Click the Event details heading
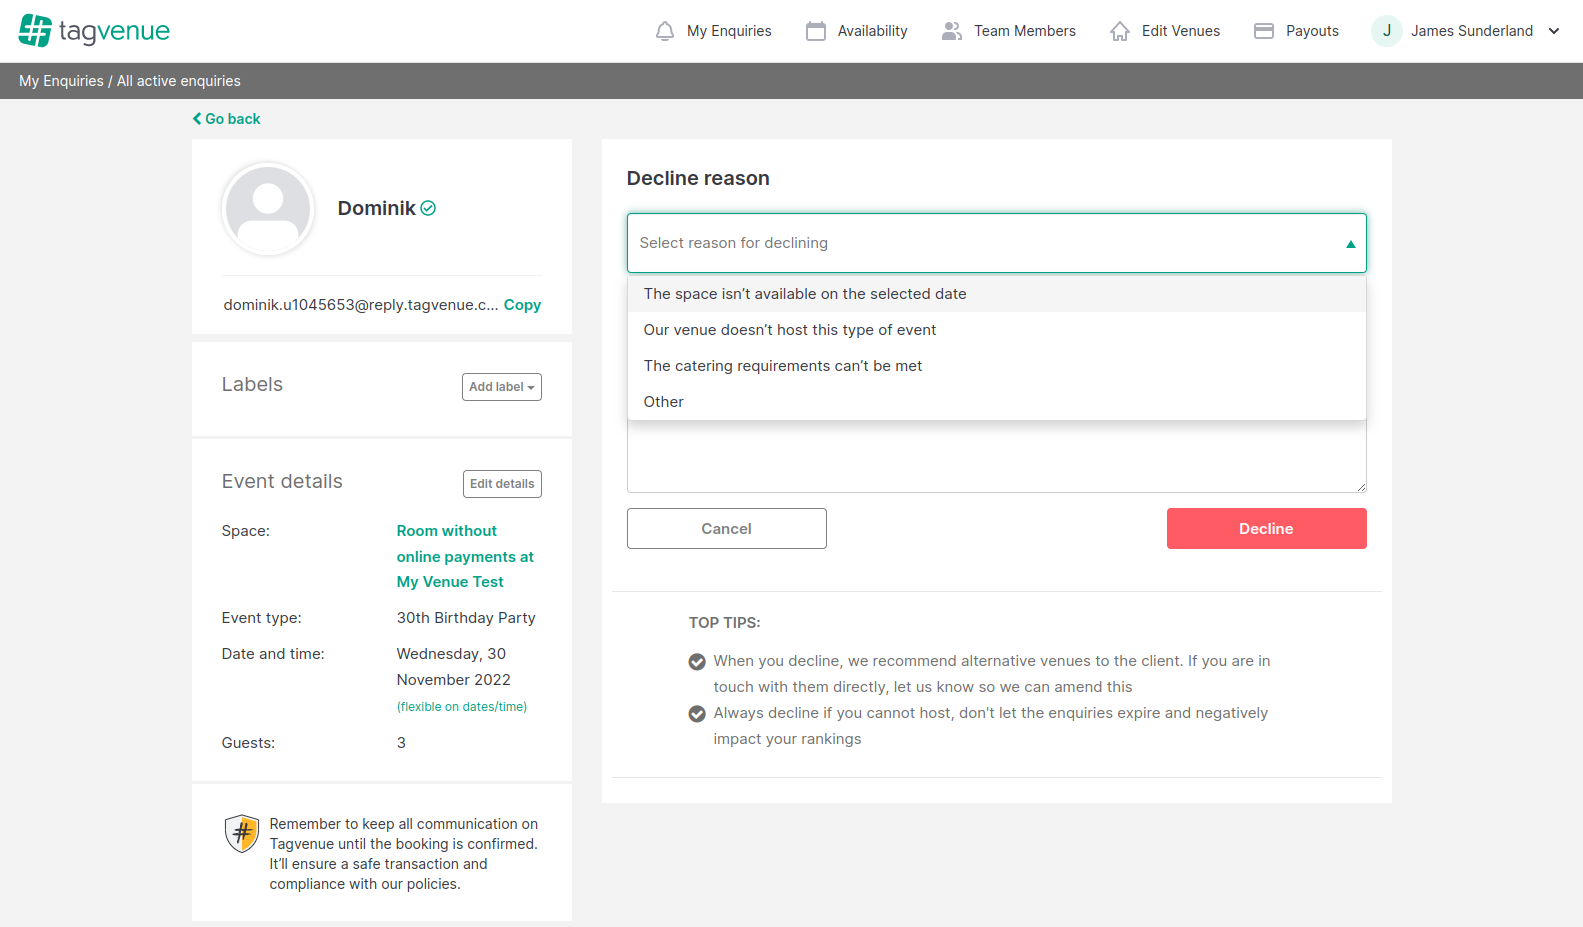 (282, 482)
